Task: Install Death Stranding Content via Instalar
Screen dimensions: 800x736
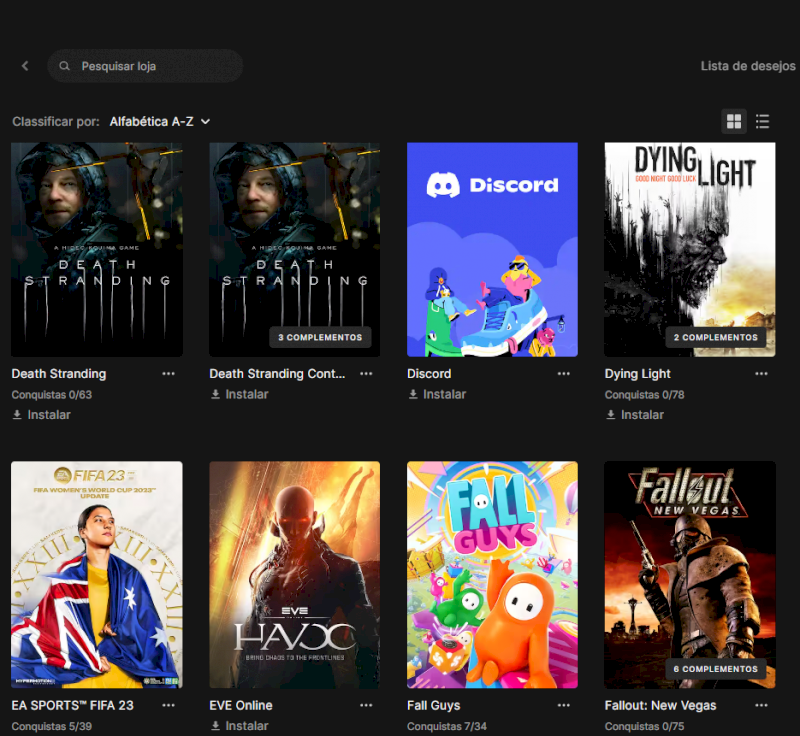Action: (239, 394)
